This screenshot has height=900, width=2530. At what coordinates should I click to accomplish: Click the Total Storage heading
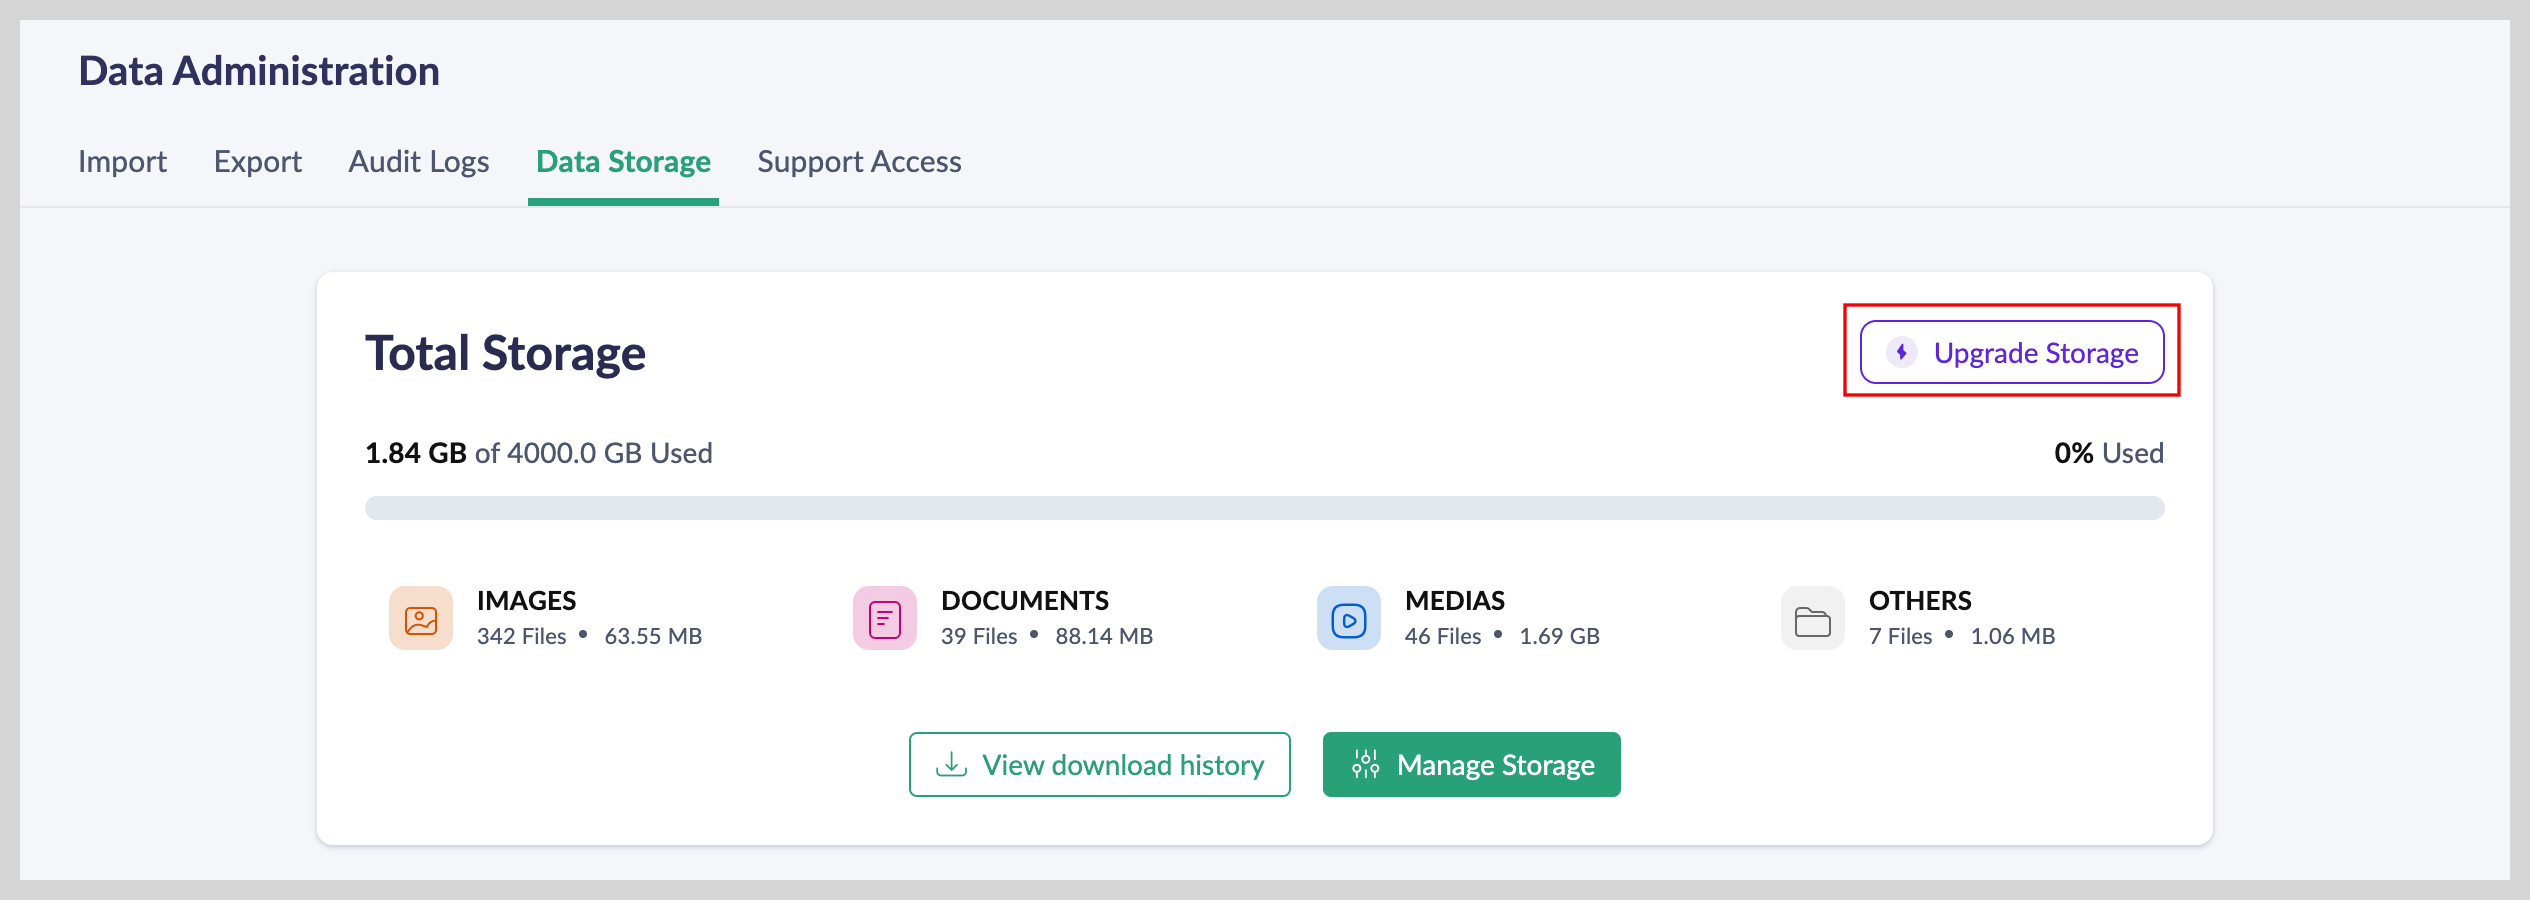tap(505, 353)
